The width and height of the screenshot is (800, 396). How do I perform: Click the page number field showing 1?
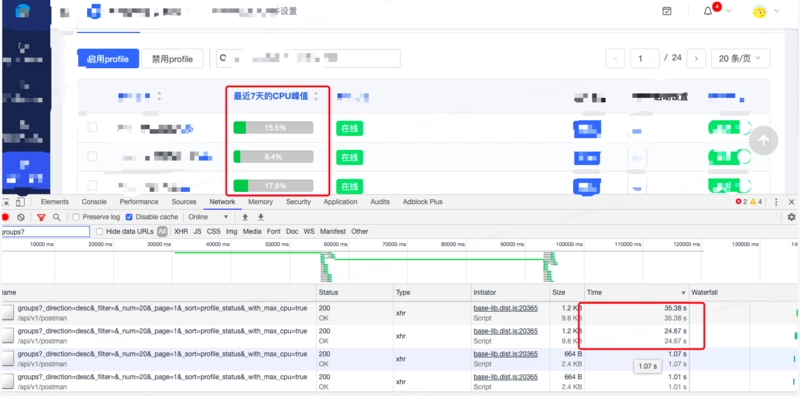pyautogui.click(x=645, y=58)
